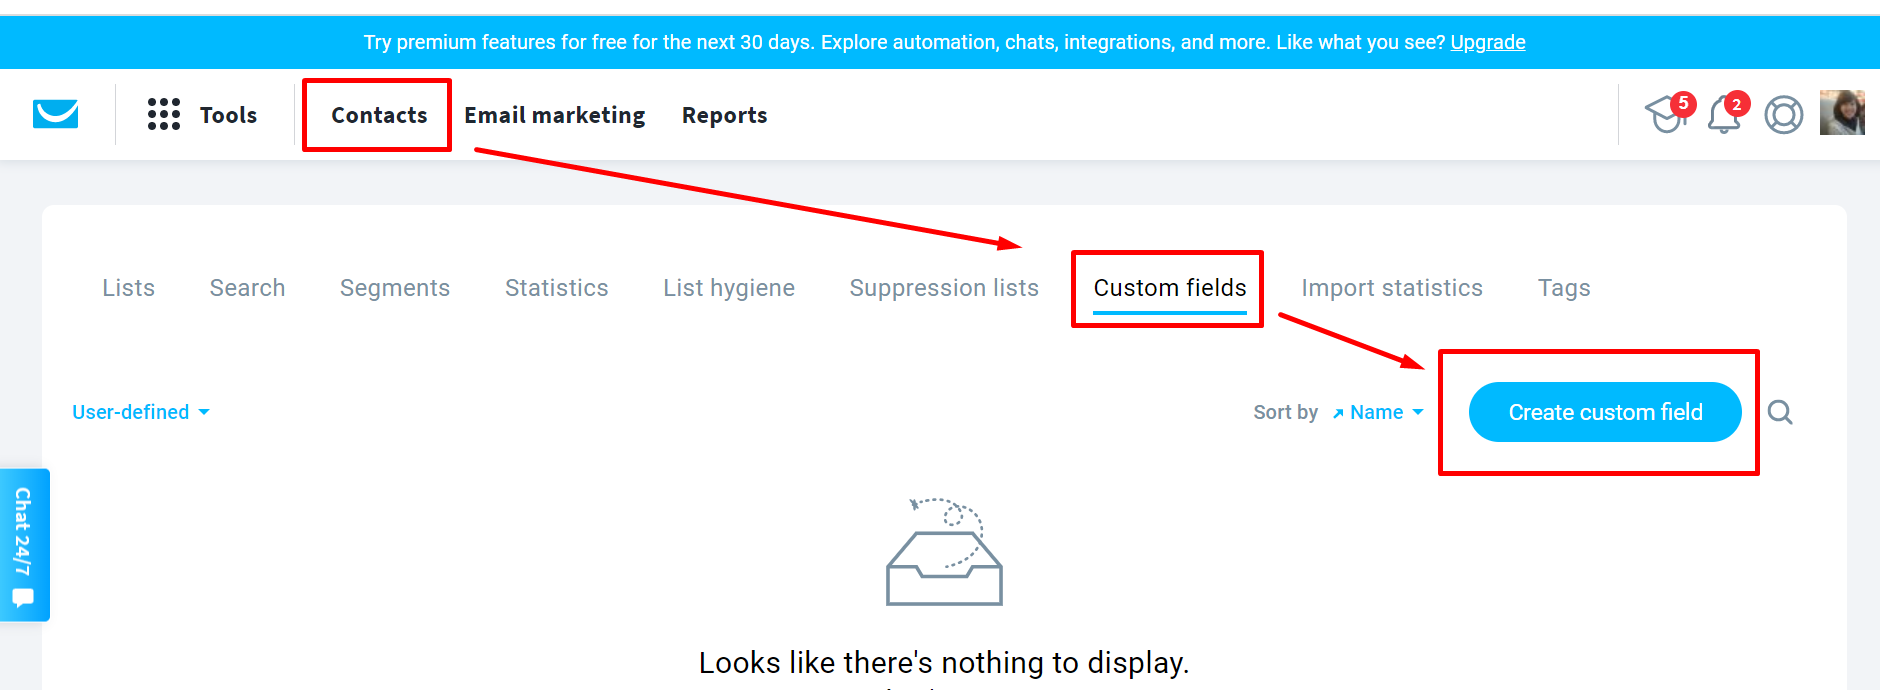Open the Tools grid menu icon
Screen dimensions: 1880x690
pos(164,114)
